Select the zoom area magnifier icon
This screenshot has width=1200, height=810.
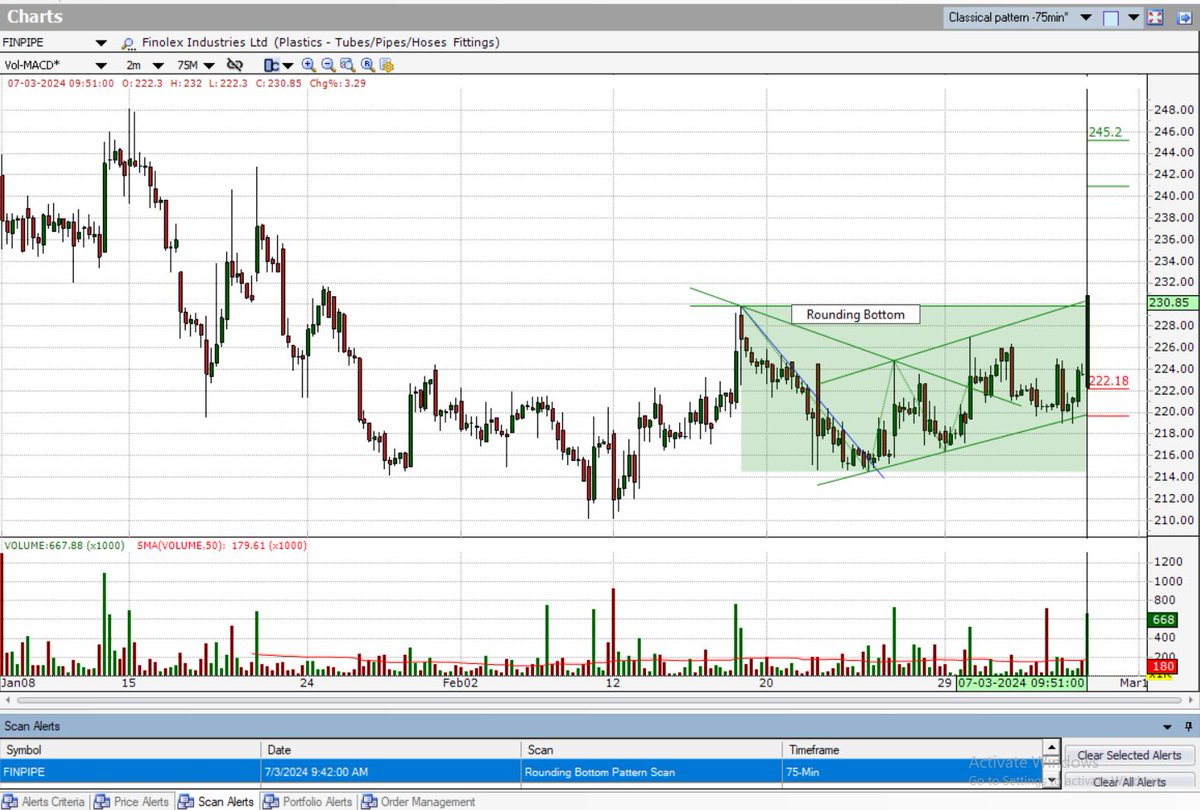pos(347,65)
